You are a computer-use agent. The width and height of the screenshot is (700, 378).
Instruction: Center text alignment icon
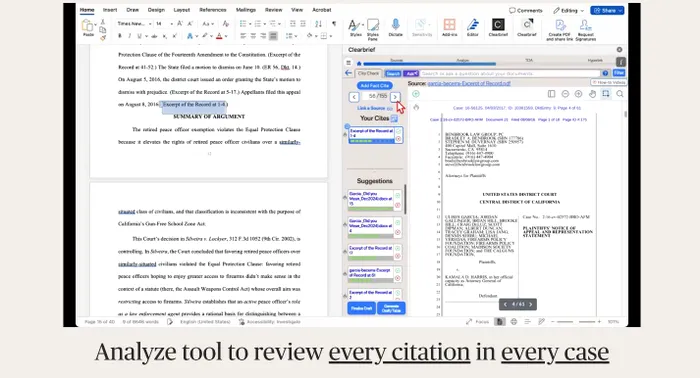(x=253, y=36)
